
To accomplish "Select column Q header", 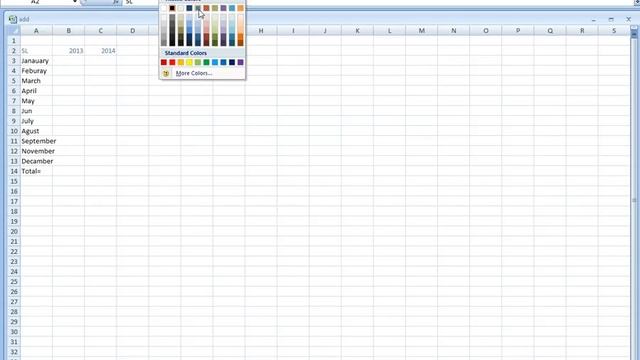I will (550, 31).
